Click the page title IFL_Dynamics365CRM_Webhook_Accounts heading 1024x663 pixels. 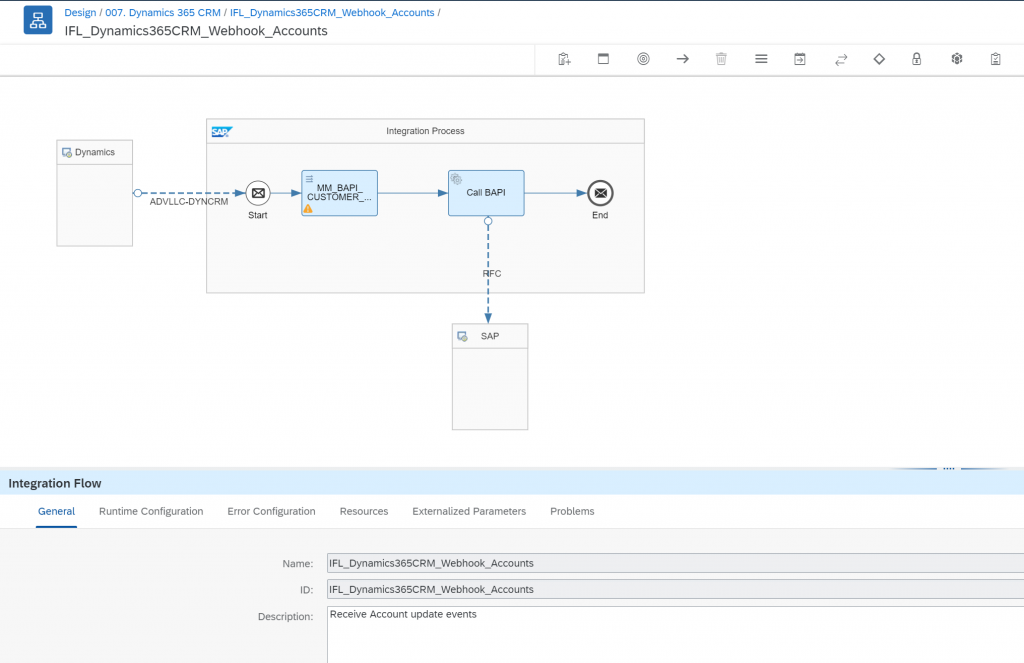196,31
